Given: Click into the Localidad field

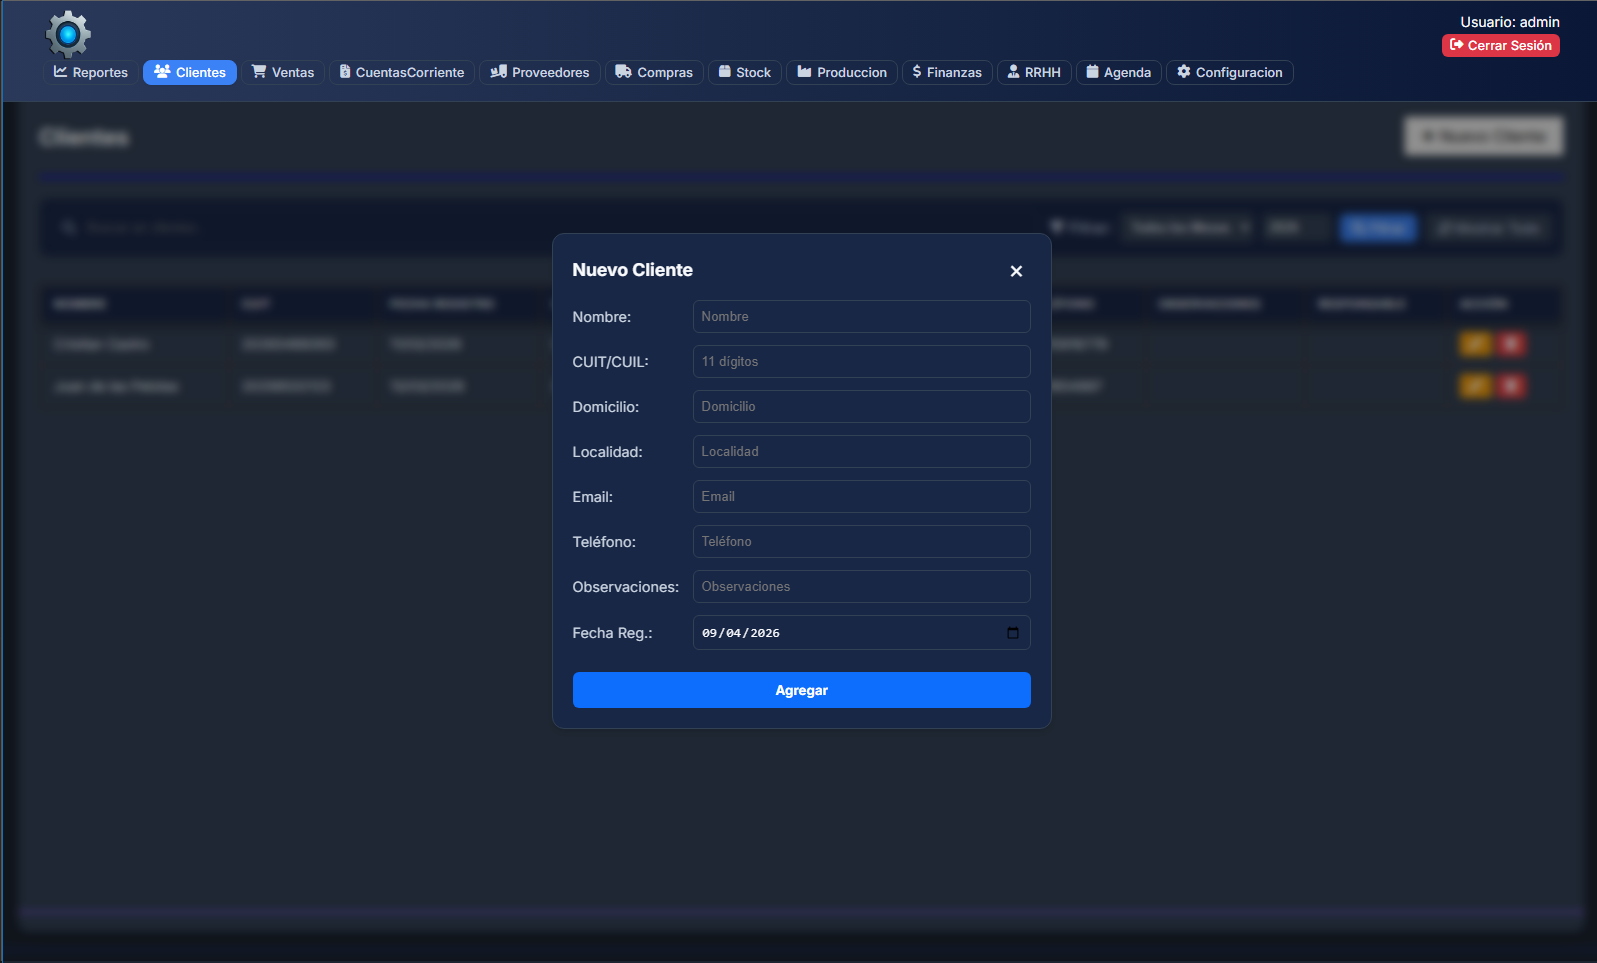Looking at the screenshot, I should (862, 451).
